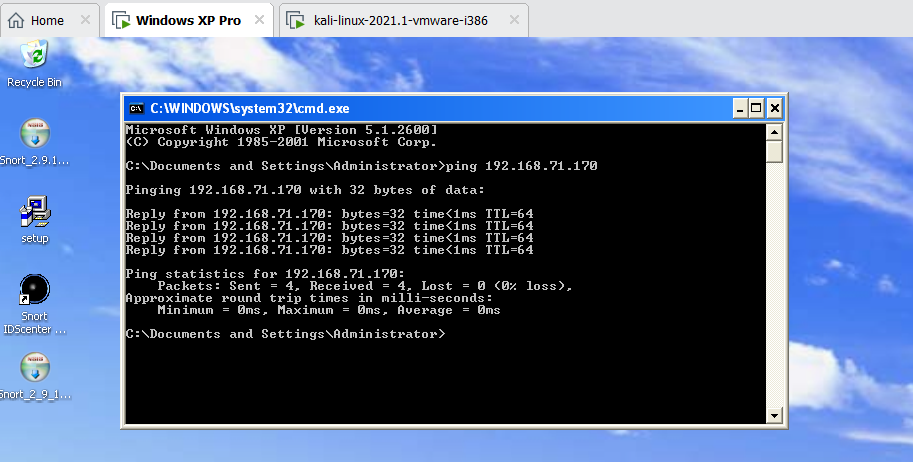The height and width of the screenshot is (462, 913).
Task: Click the 'Packets: Sent = 4' line
Action: [x=365, y=286]
